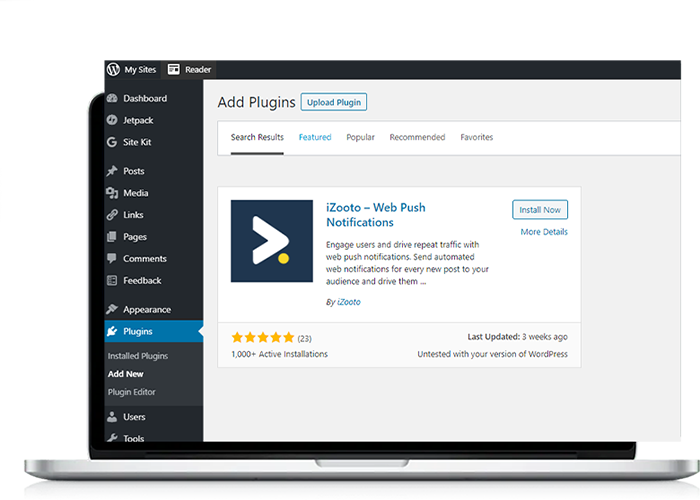
Task: Click the Appearance paintbrush icon
Action: 112,309
